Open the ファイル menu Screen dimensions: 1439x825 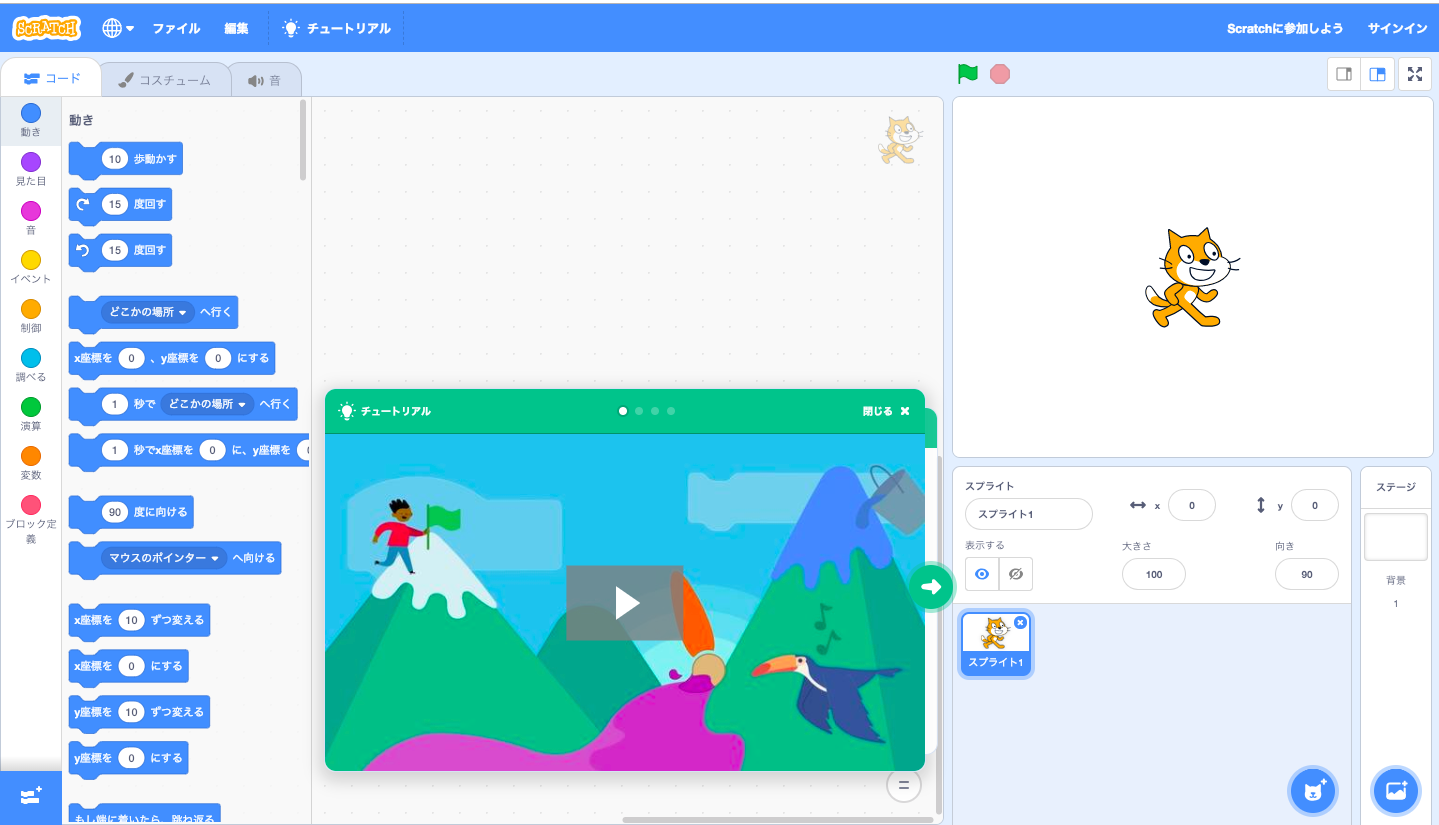[176, 29]
